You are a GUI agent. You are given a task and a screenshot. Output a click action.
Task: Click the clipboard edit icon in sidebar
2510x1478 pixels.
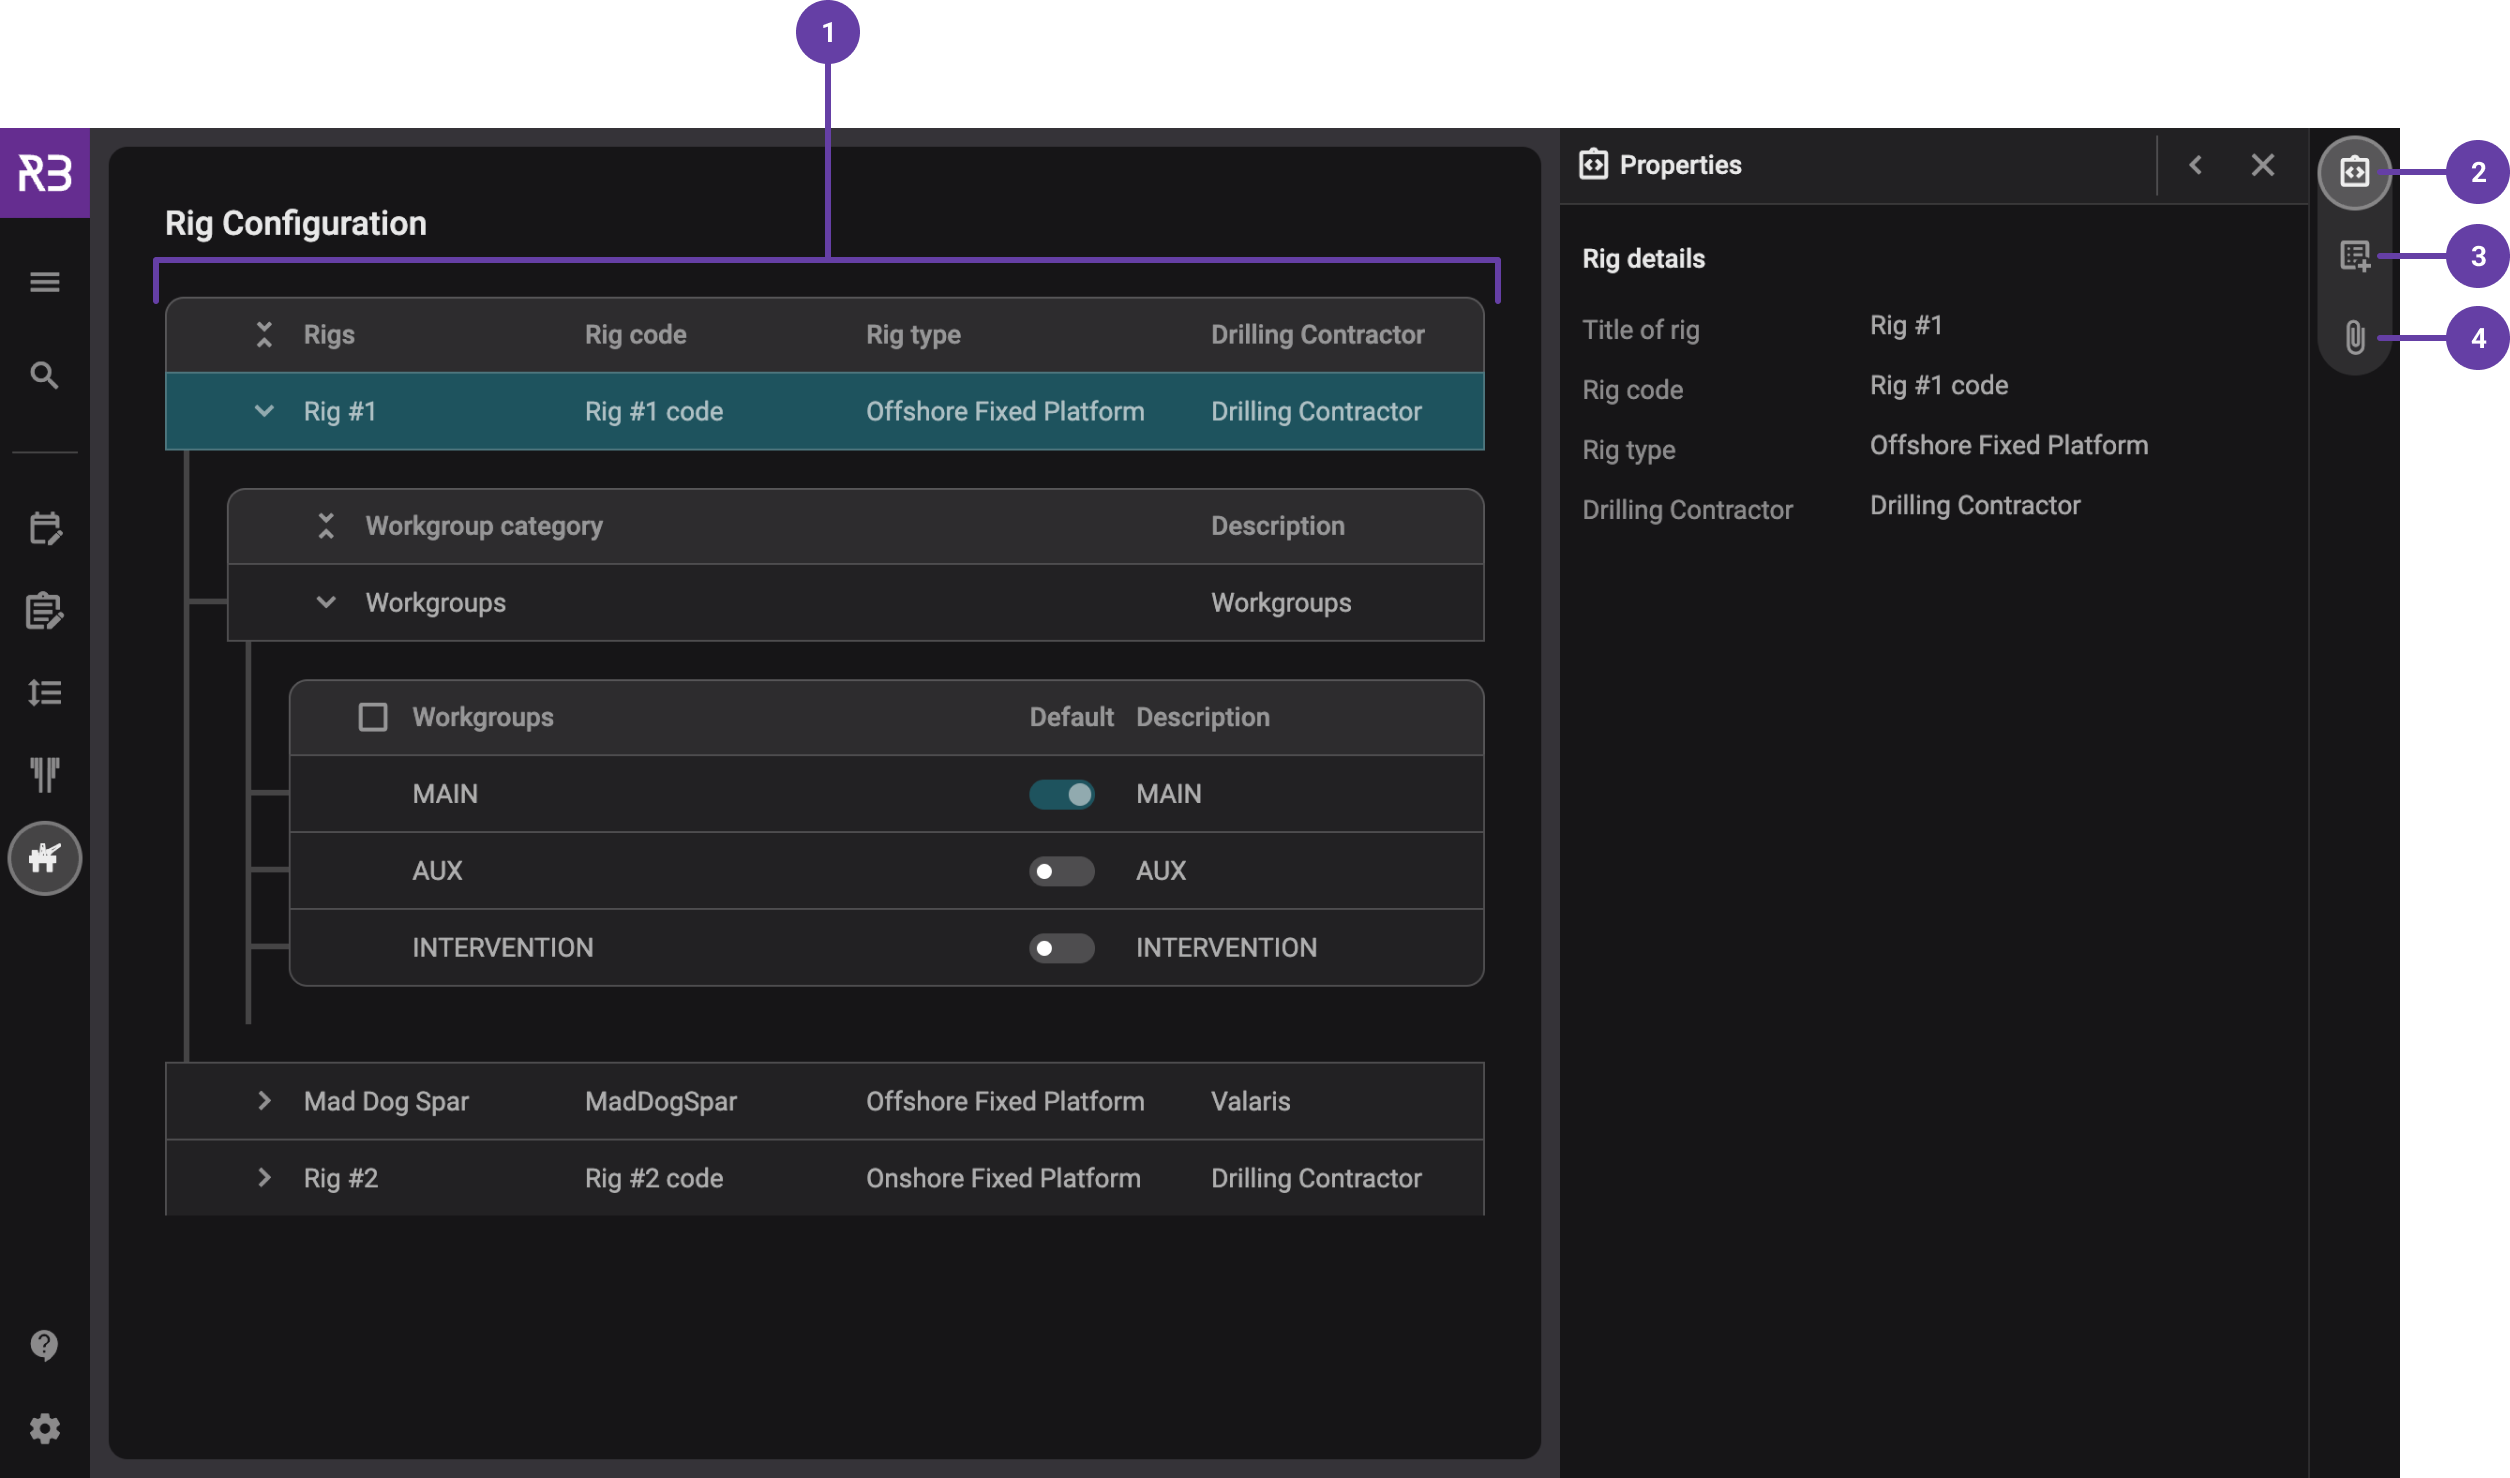pyautogui.click(x=45, y=611)
